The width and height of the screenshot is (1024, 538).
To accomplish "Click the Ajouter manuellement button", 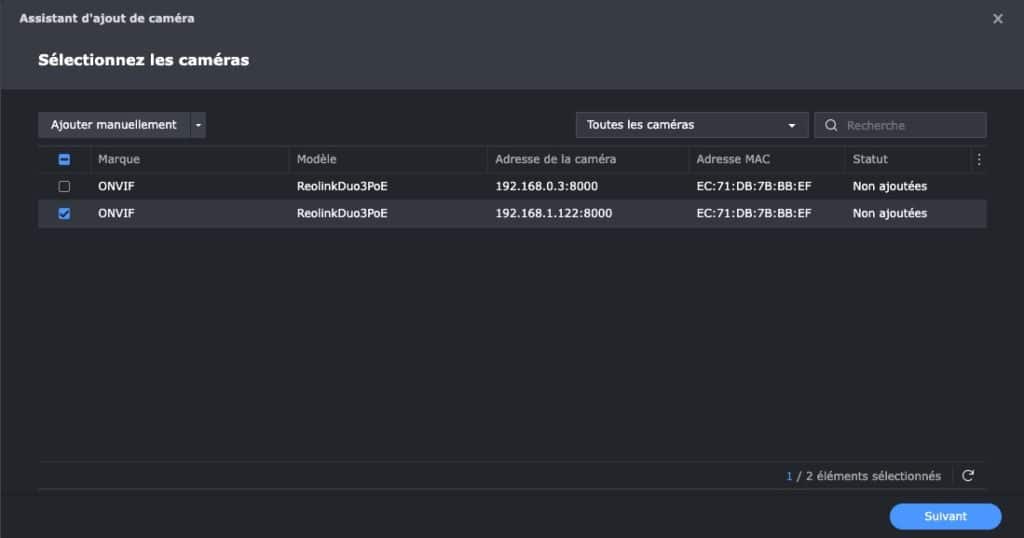I will [114, 125].
